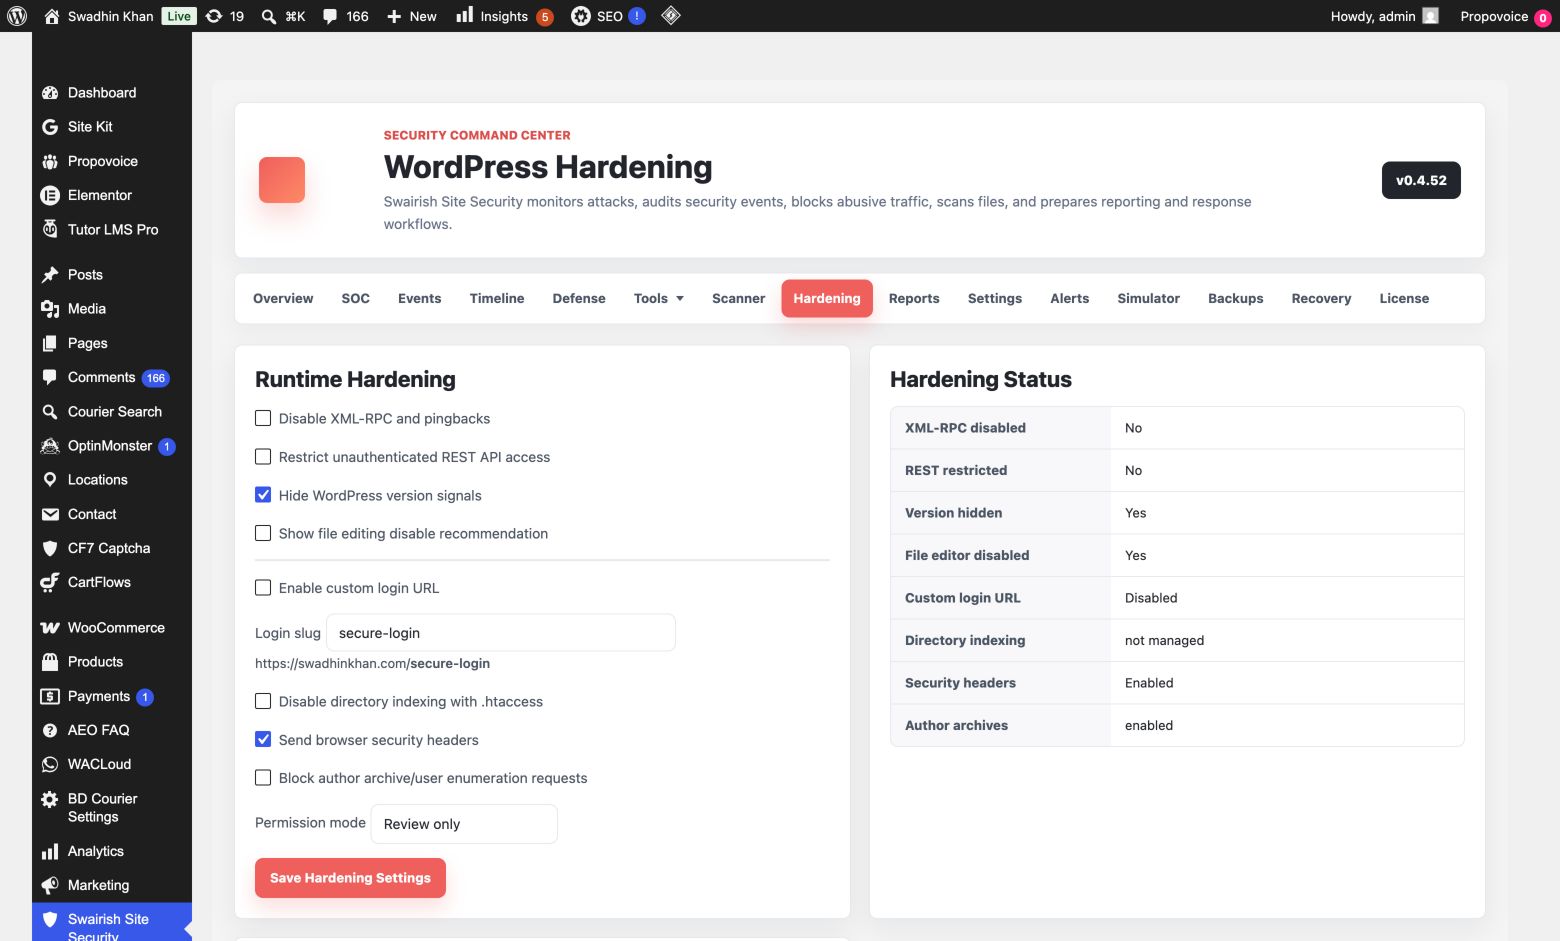The height and width of the screenshot is (941, 1560).
Task: Open the BD Courier Settings link
Action: [x=102, y=808]
